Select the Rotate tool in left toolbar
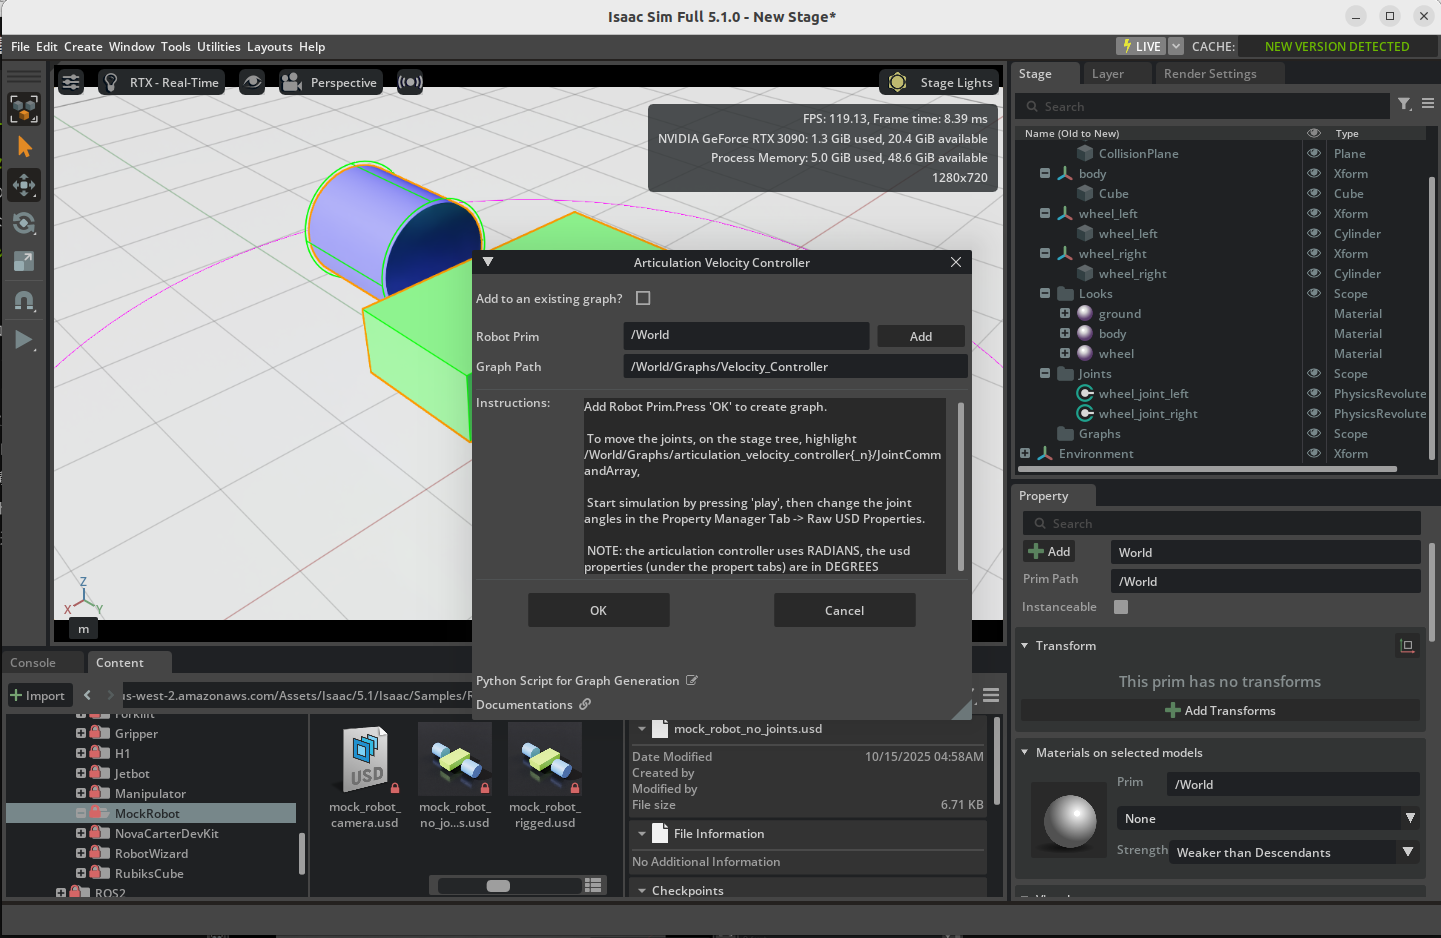This screenshot has height=938, width=1441. 24,223
